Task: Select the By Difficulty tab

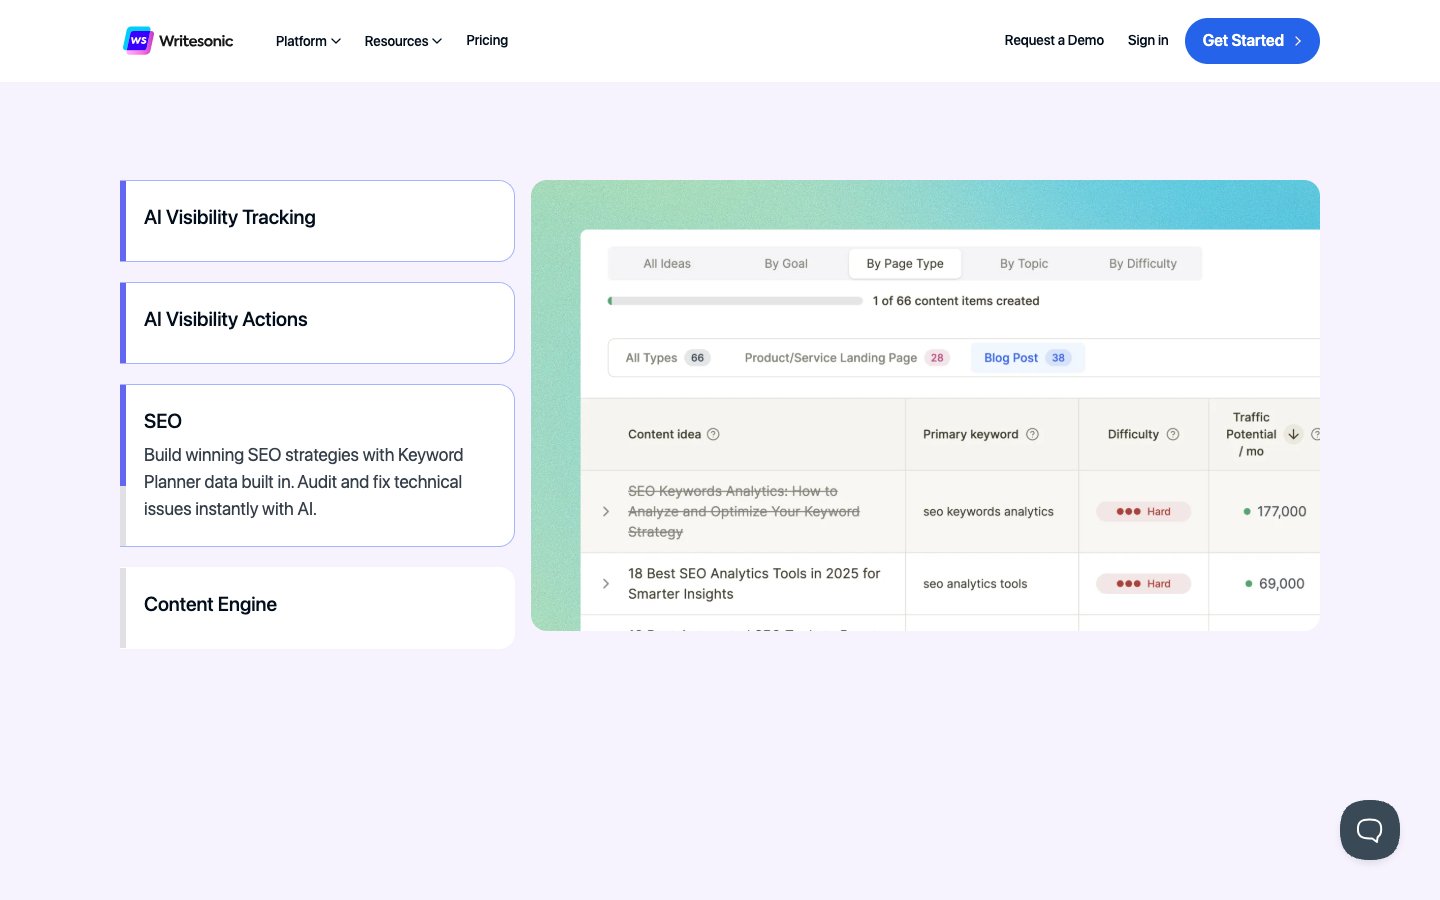Action: pyautogui.click(x=1142, y=264)
